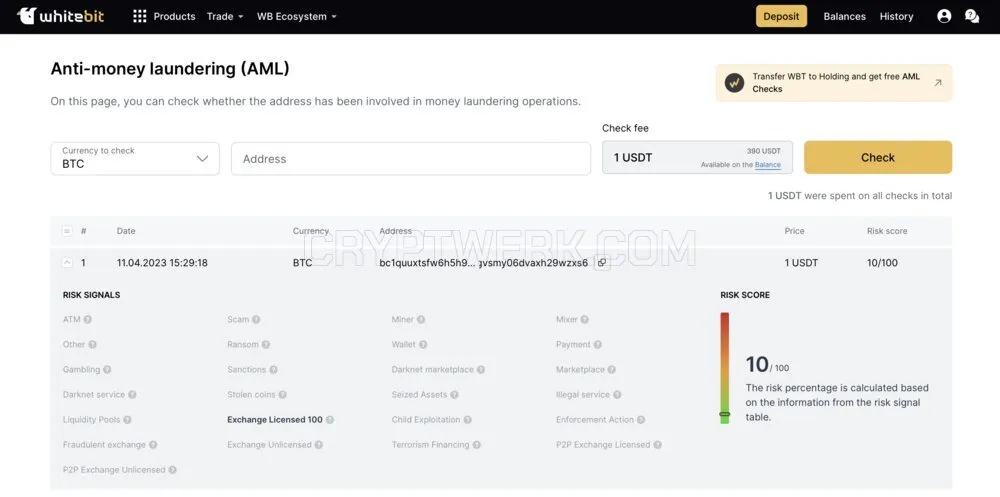The height and width of the screenshot is (497, 1000).
Task: Click help icon next to Sanctions
Action: pyautogui.click(x=273, y=369)
